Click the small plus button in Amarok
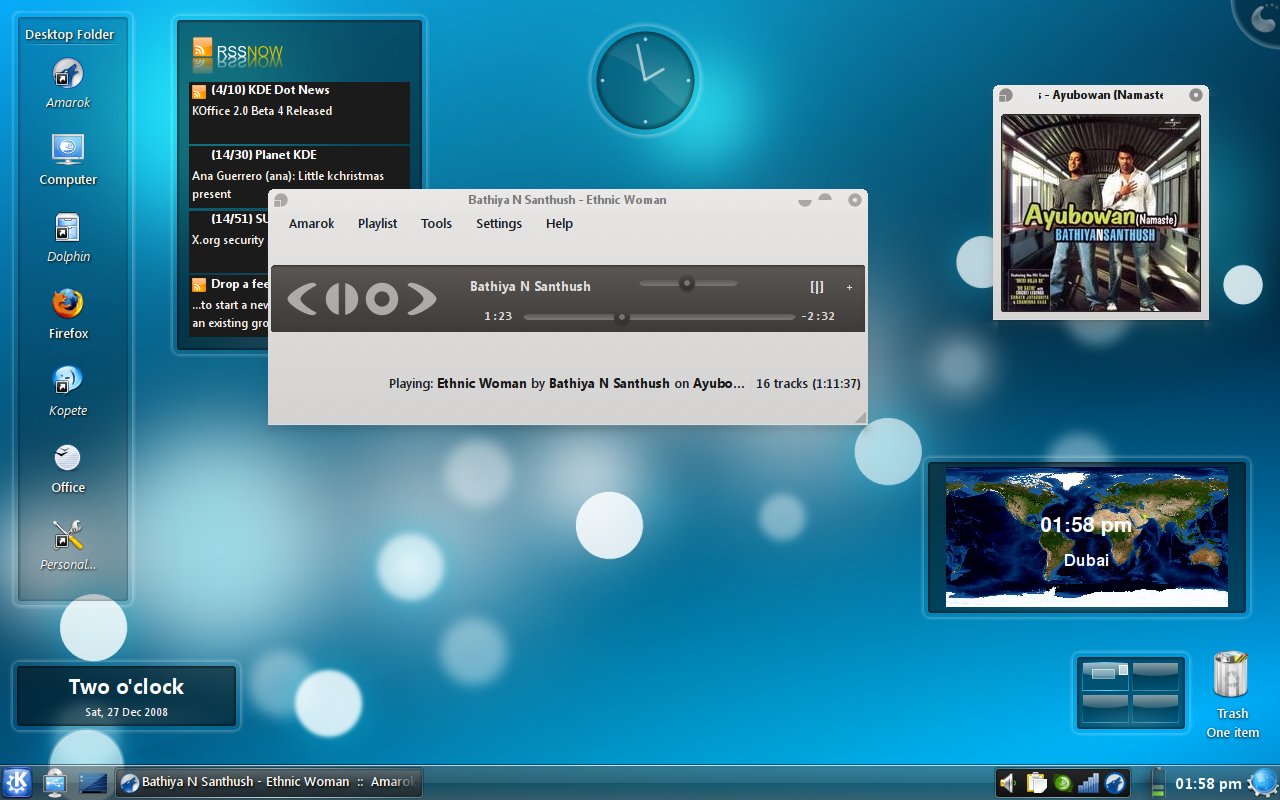 (x=849, y=288)
